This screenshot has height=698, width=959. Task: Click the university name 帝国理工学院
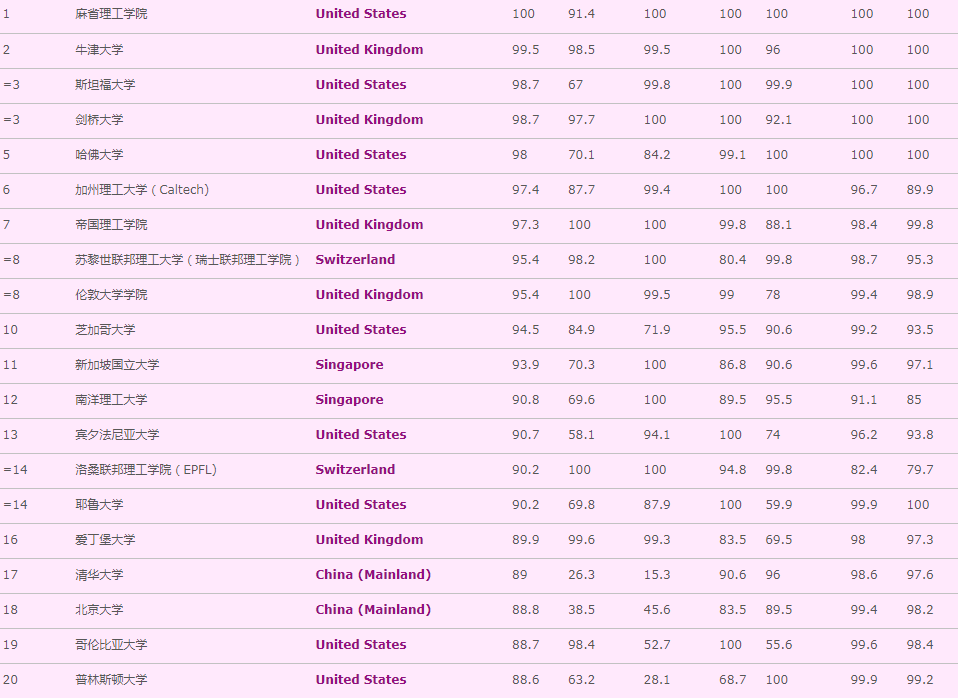111,225
